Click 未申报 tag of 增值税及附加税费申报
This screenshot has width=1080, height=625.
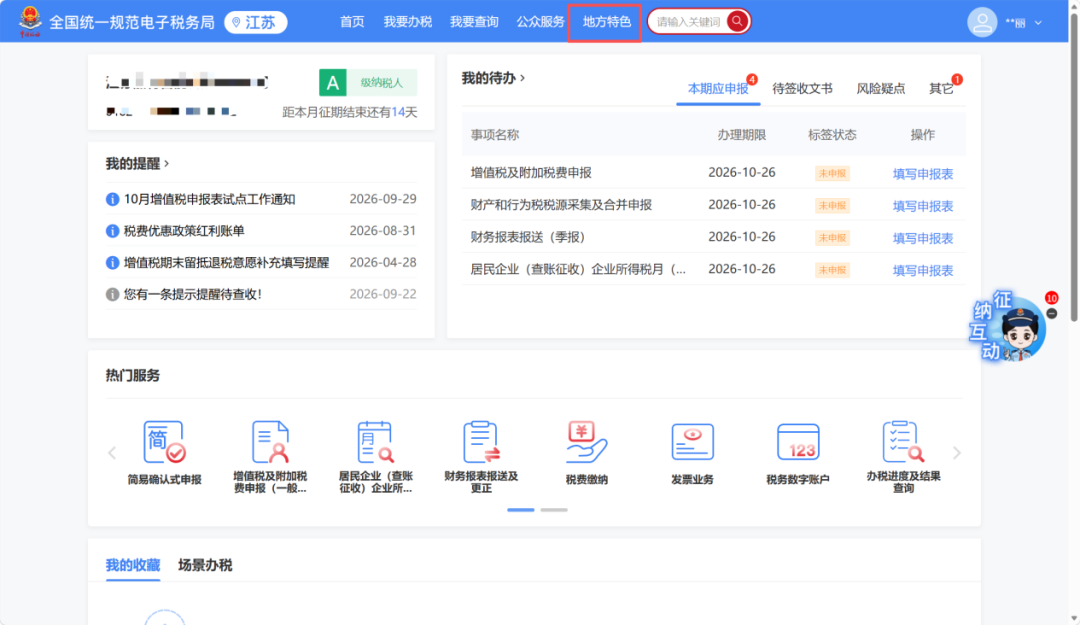tap(832, 174)
